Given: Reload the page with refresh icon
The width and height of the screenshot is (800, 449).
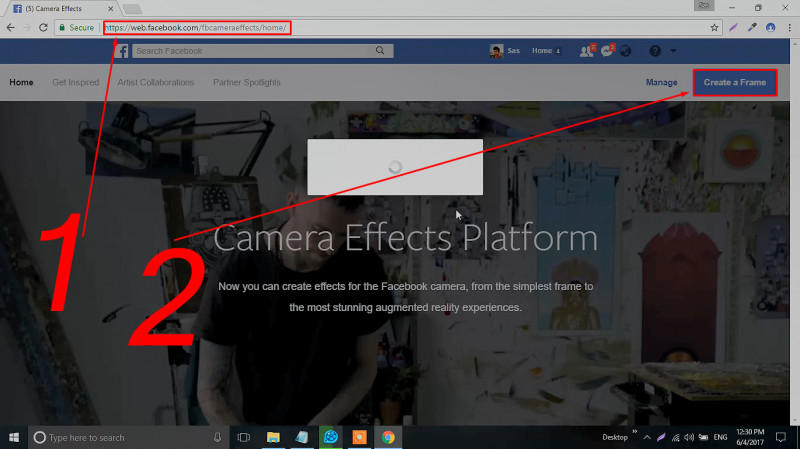Looking at the screenshot, I should pos(43,28).
